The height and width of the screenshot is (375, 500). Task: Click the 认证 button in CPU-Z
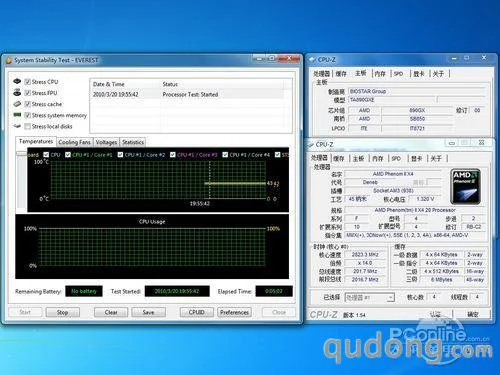tap(435, 314)
